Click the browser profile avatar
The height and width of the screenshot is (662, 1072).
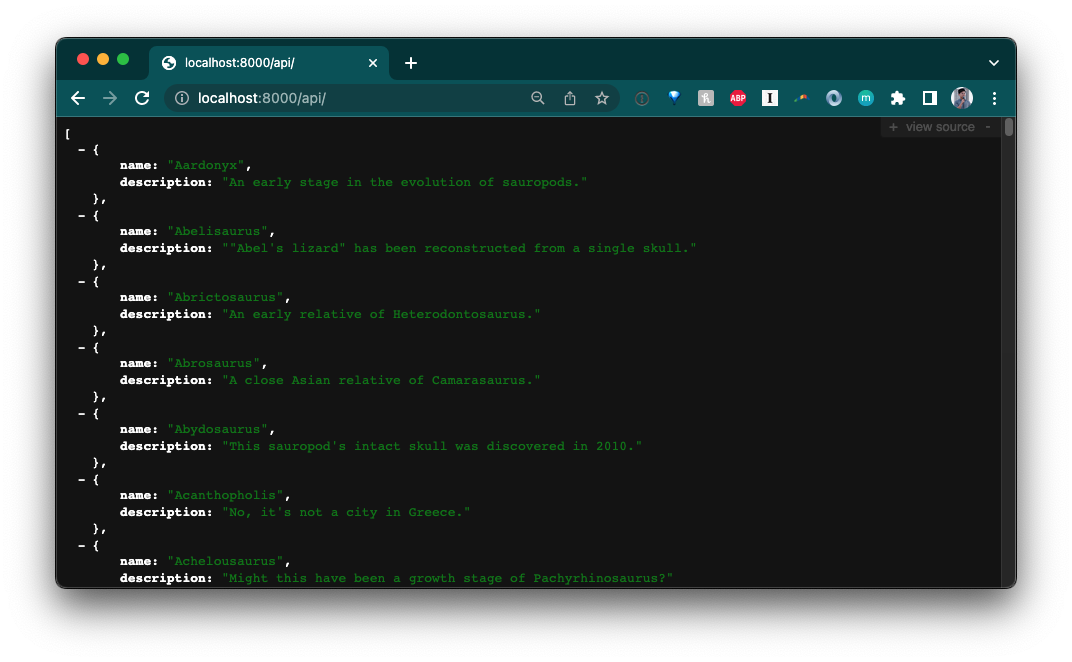961,98
